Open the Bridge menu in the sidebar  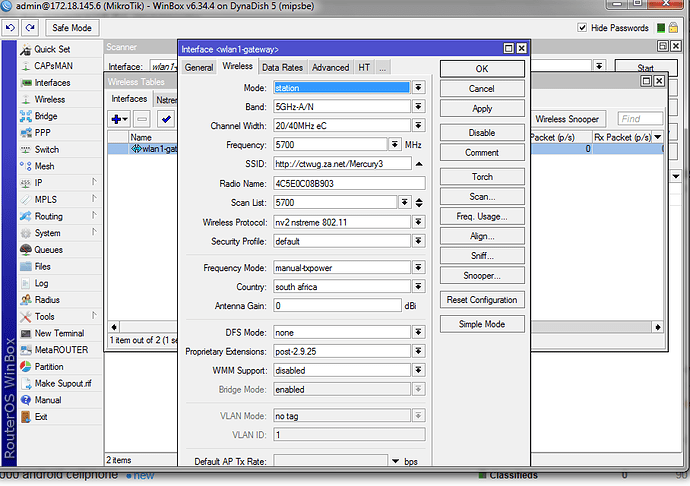point(46,116)
